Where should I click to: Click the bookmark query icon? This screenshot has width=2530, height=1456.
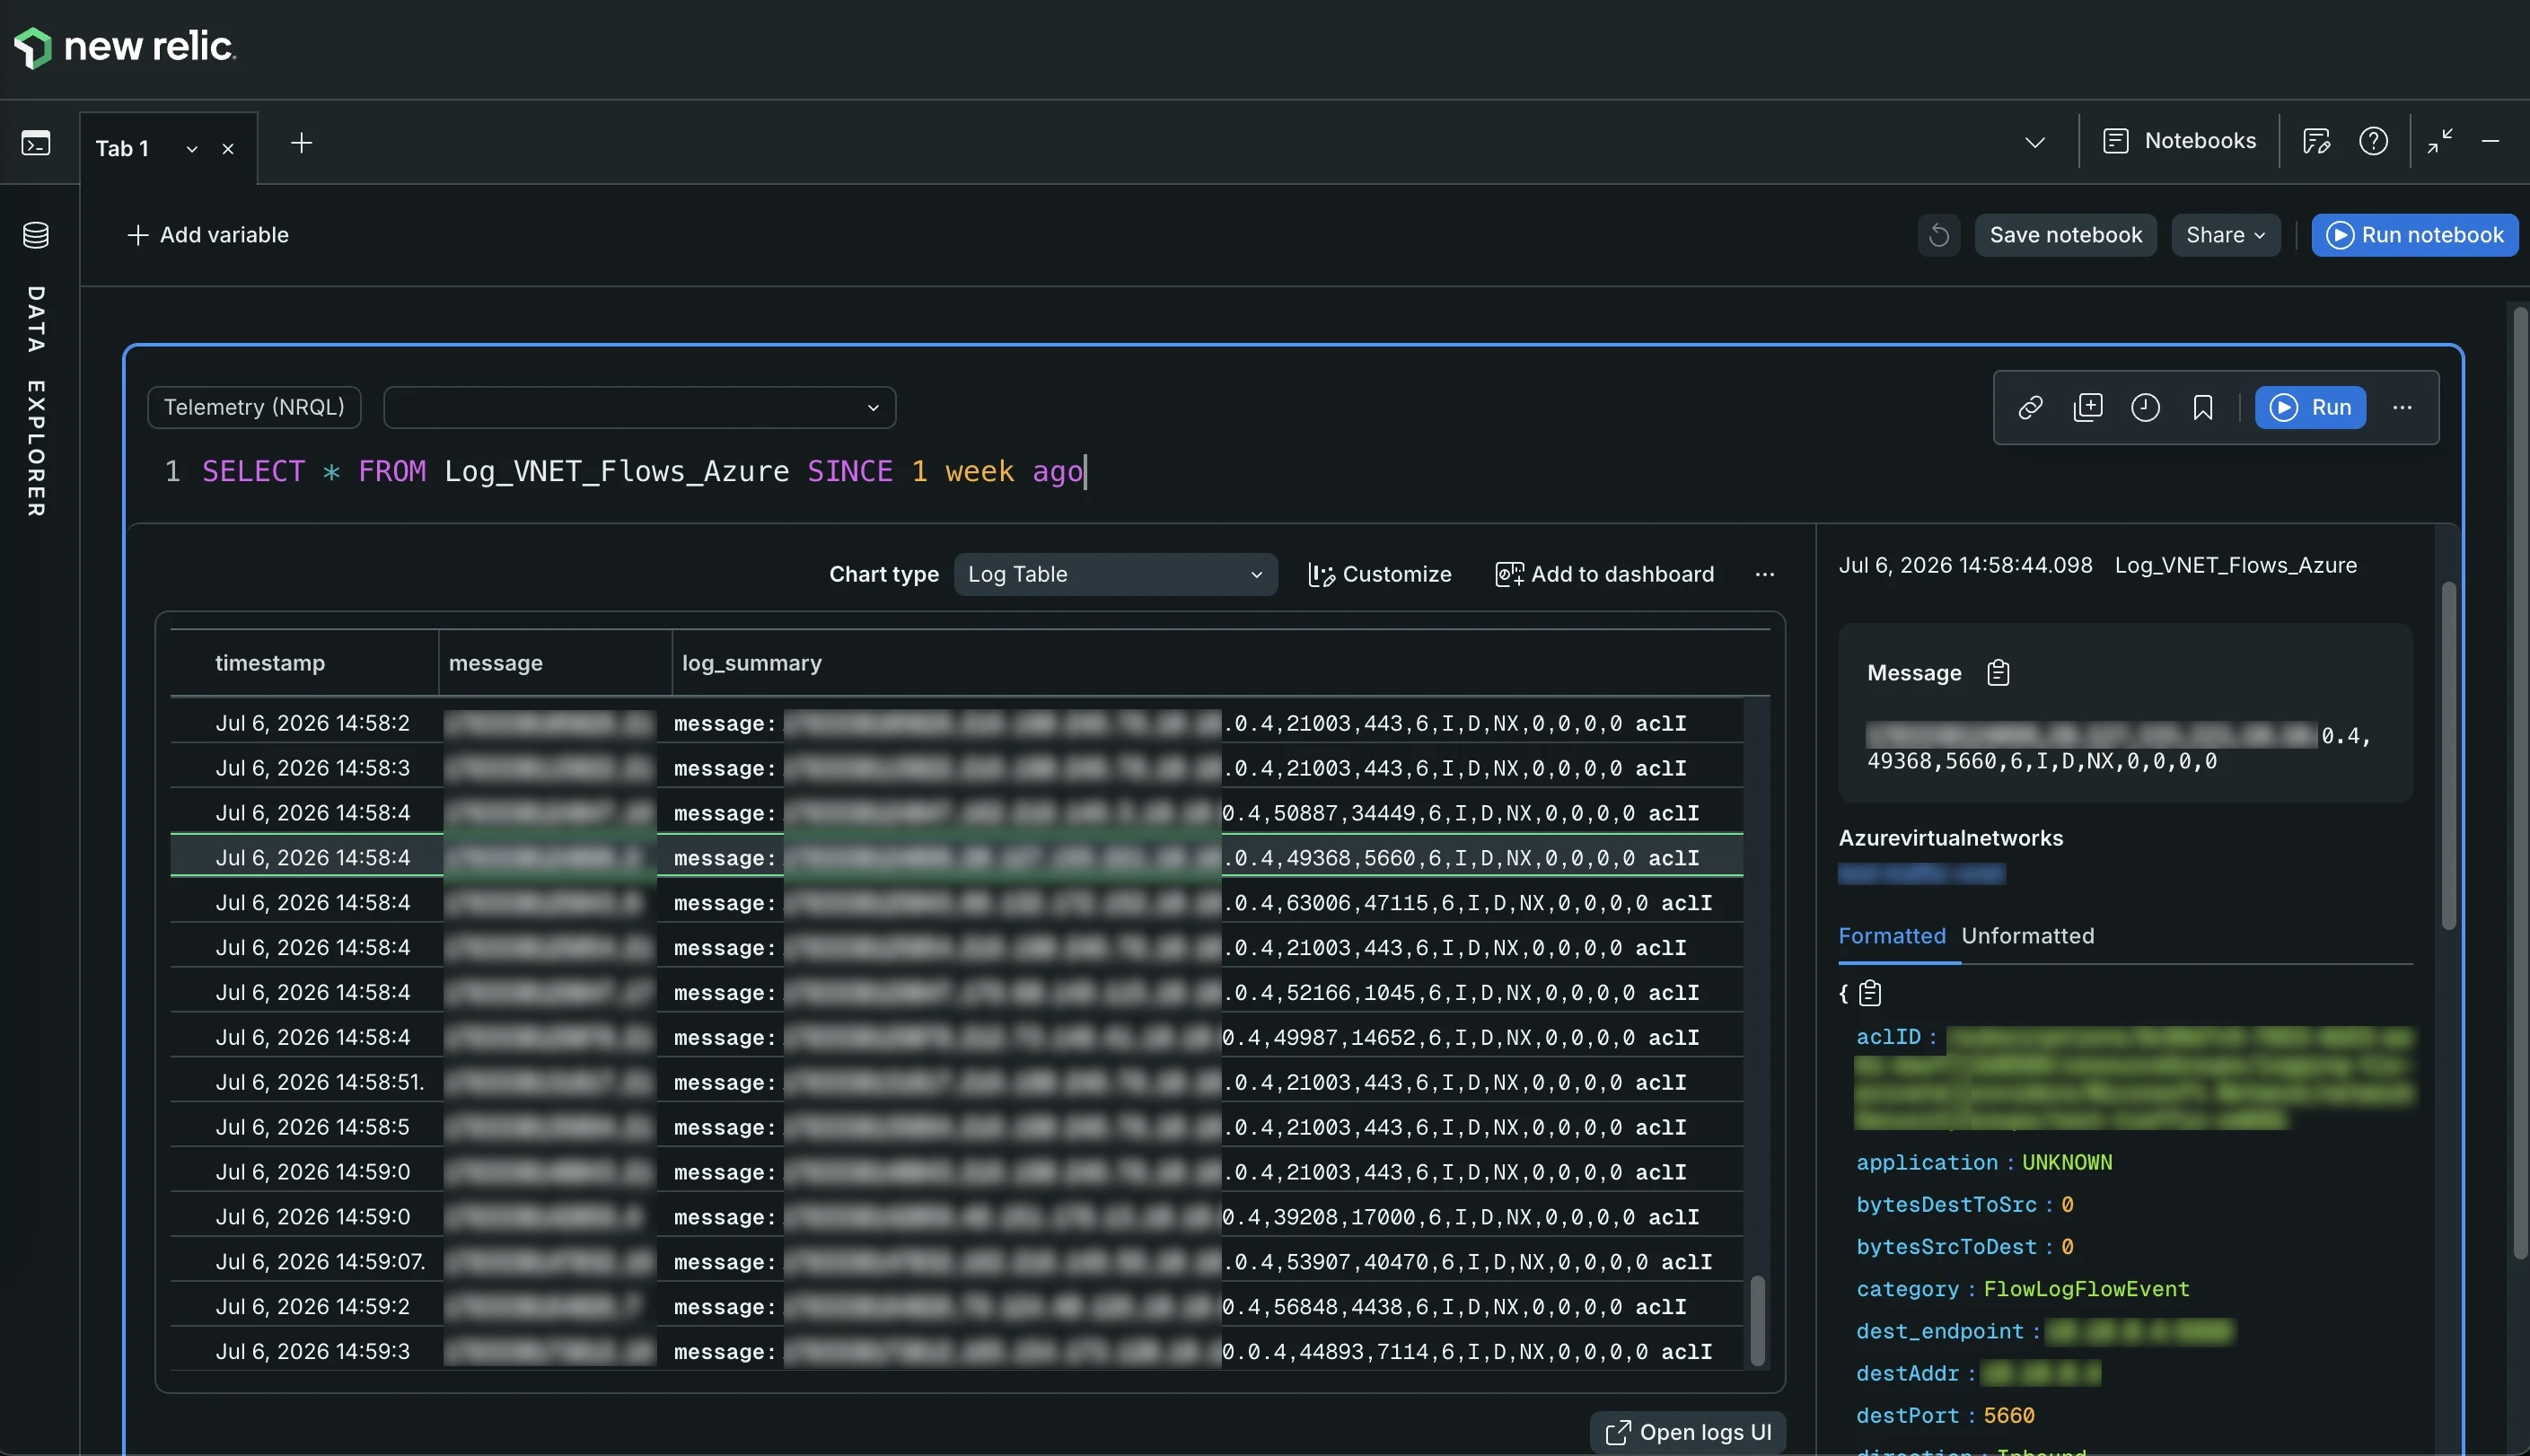[x=2203, y=407]
